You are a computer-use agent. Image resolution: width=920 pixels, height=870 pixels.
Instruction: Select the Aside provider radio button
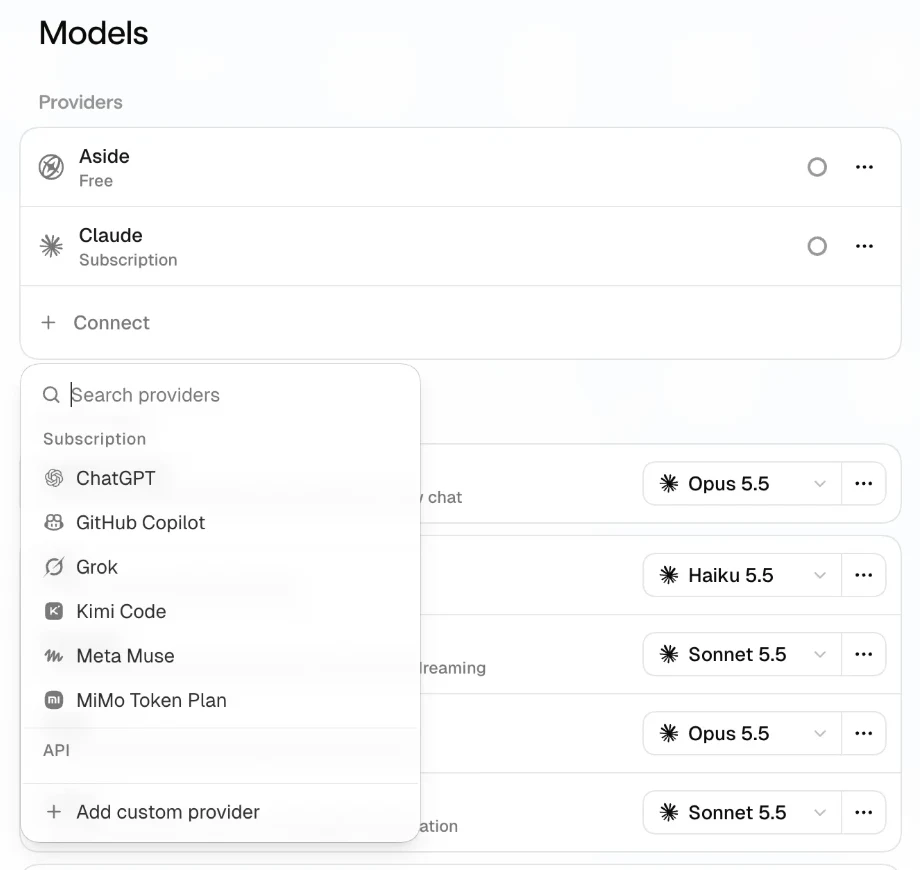[x=817, y=167]
